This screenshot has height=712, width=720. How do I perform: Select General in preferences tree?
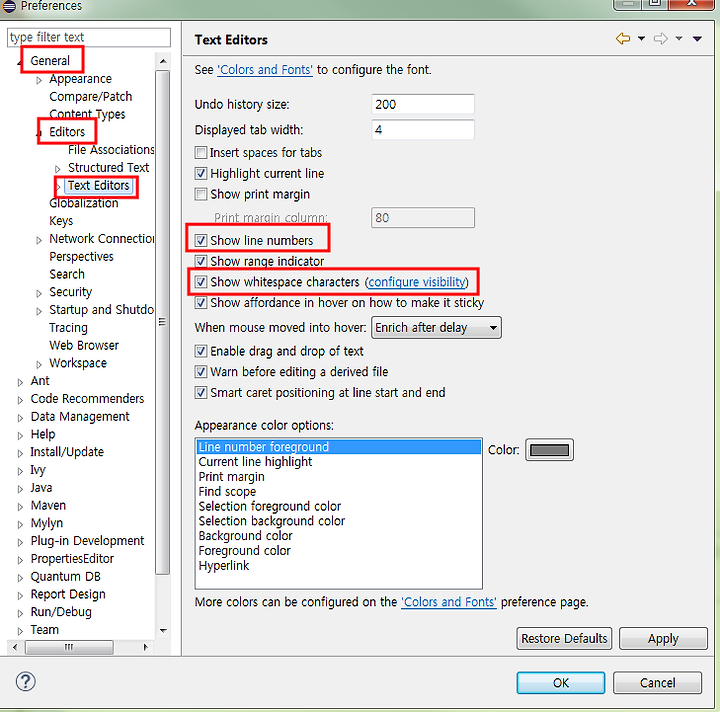(x=50, y=61)
